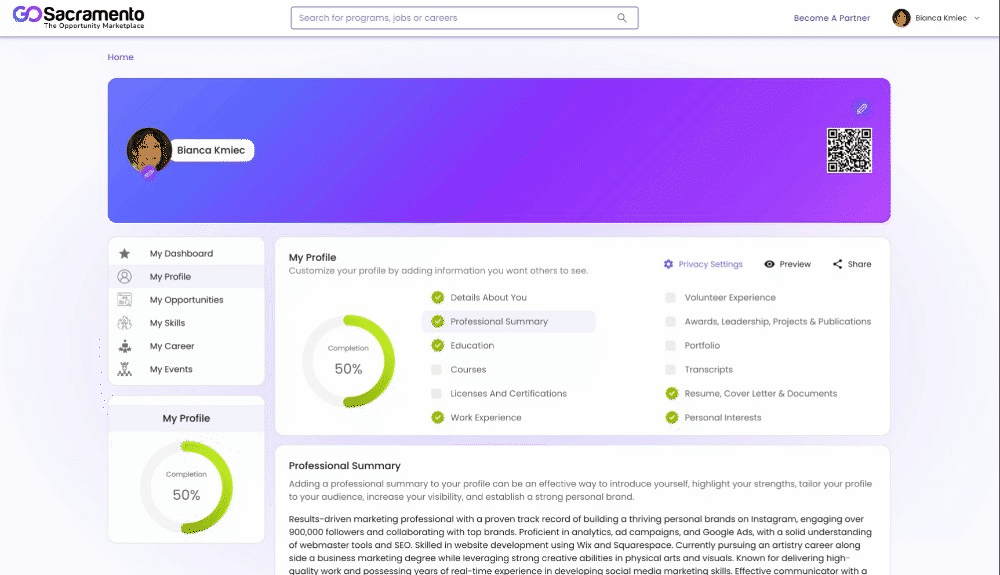Open the Personal Interests section link
This screenshot has width=1000, height=575.
point(723,418)
